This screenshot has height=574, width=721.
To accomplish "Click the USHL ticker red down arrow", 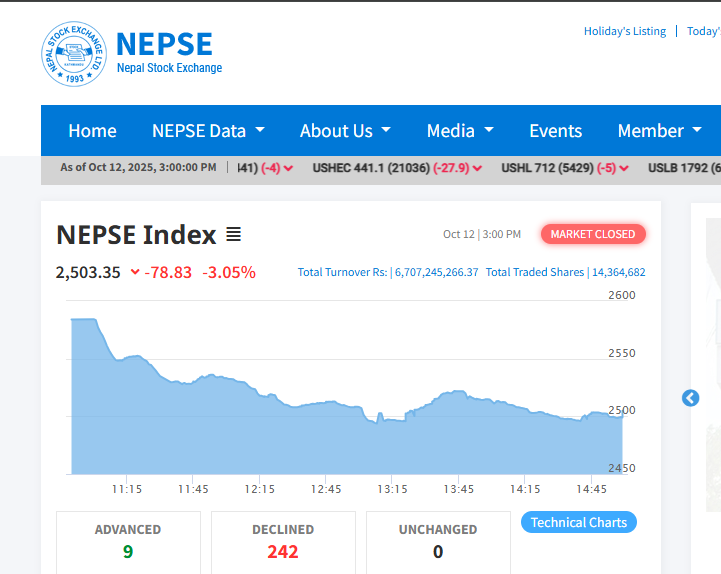I will coord(624,168).
